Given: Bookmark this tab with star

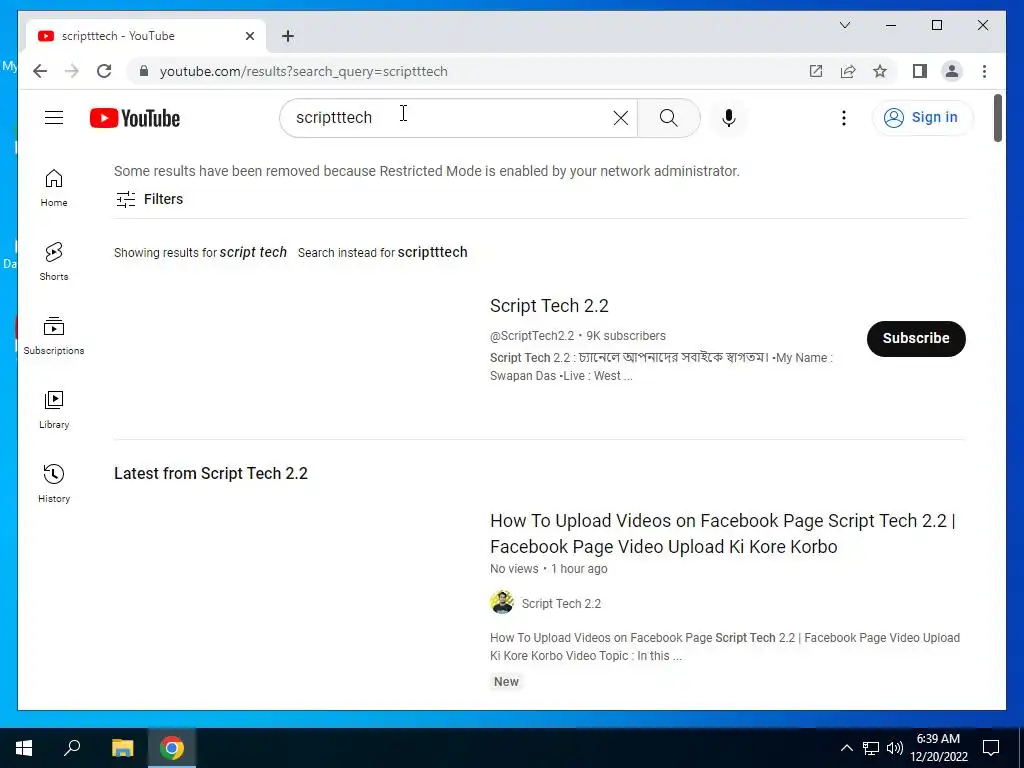Looking at the screenshot, I should pos(880,71).
